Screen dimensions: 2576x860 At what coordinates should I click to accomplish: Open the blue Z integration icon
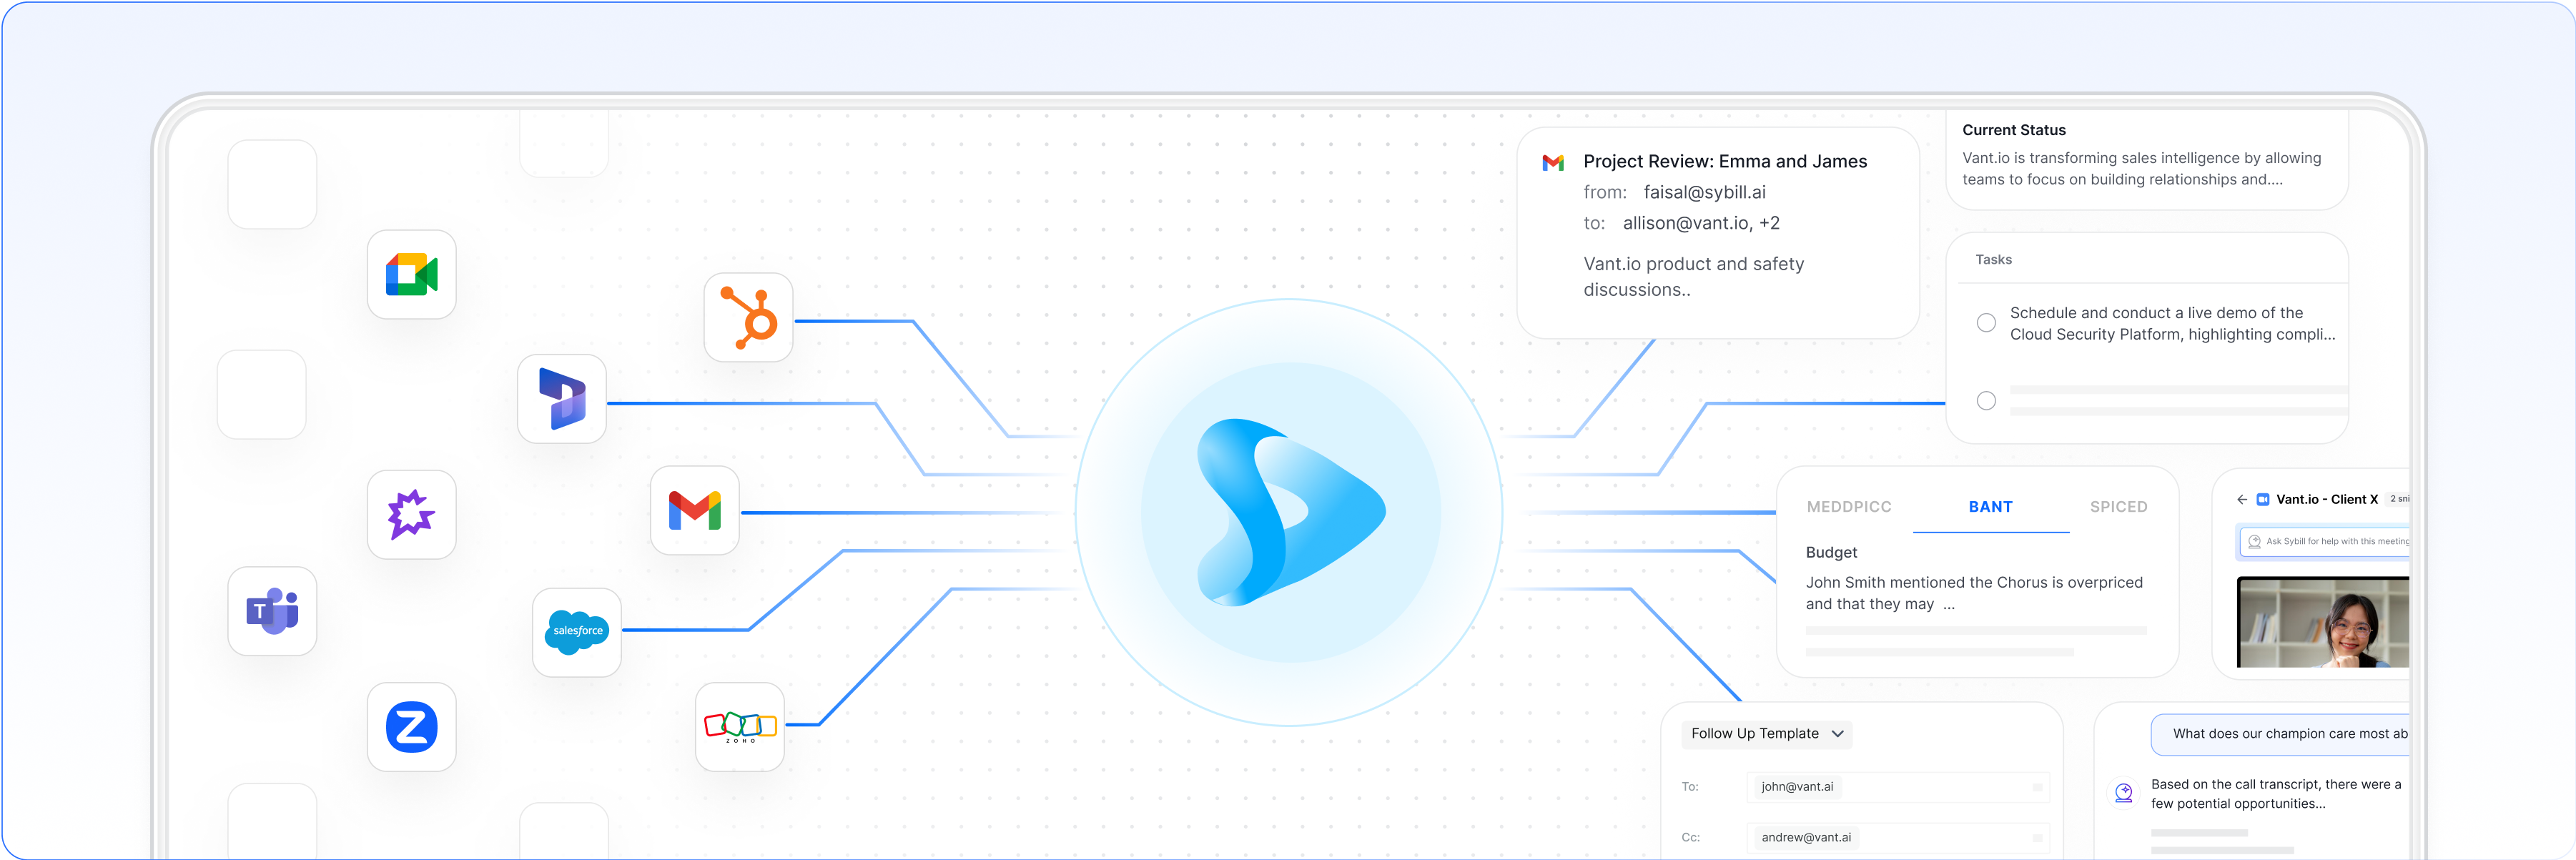click(411, 727)
